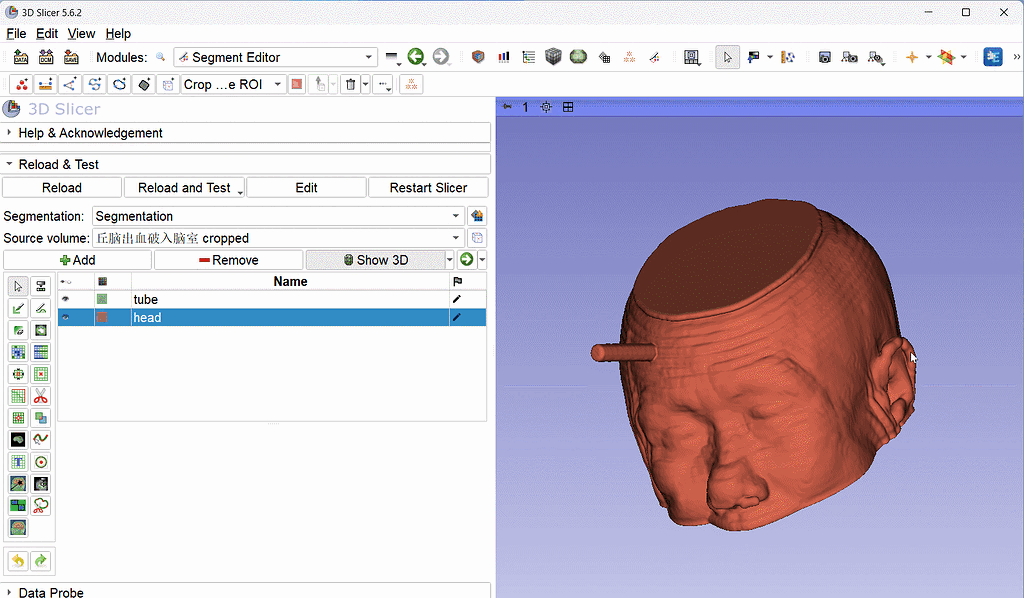The width and height of the screenshot is (1024, 598).
Task: Toggle visibility of the tube segment
Action: (x=66, y=299)
